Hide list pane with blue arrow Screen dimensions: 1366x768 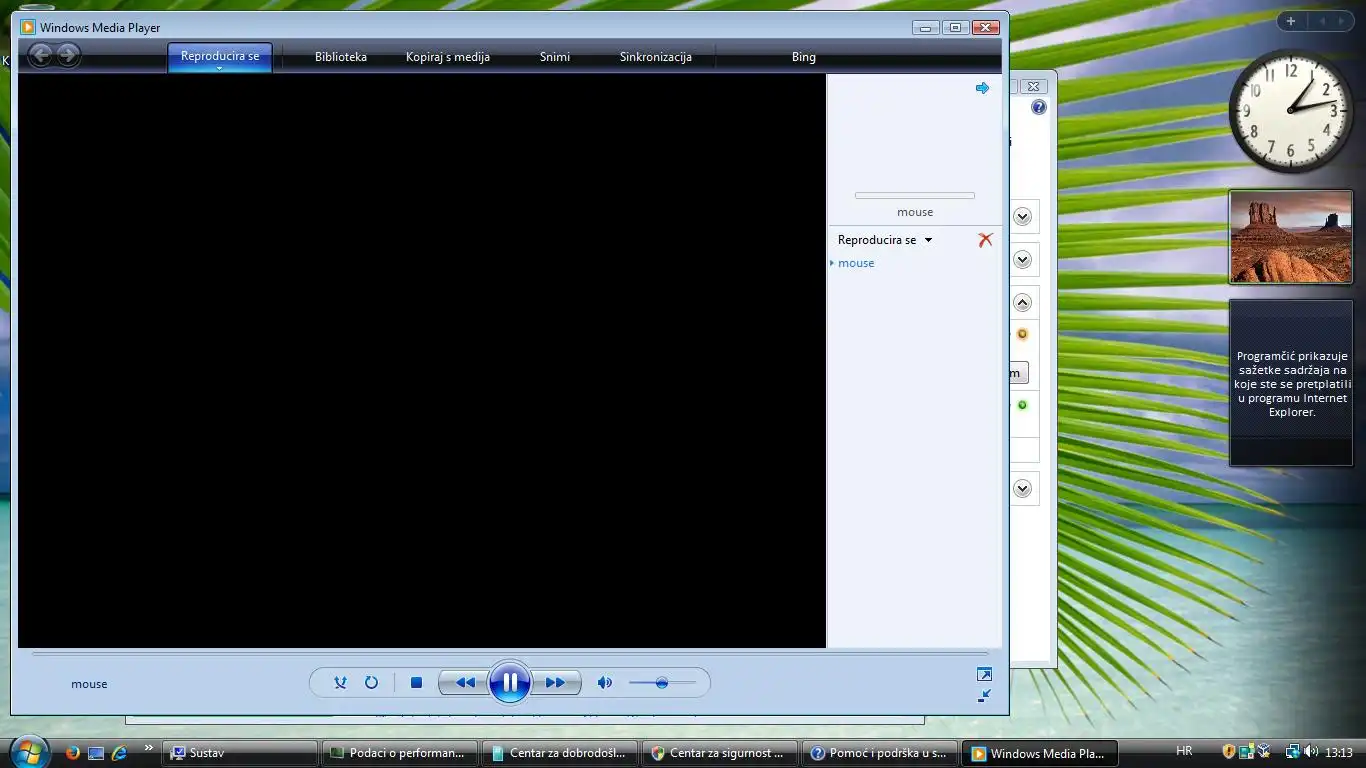click(982, 88)
